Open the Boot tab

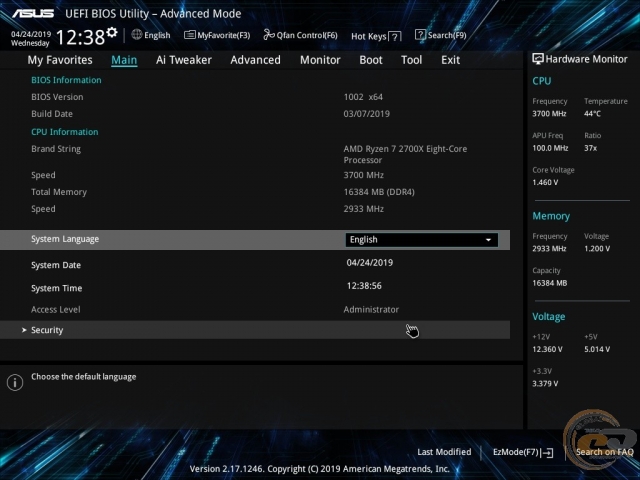point(371,60)
